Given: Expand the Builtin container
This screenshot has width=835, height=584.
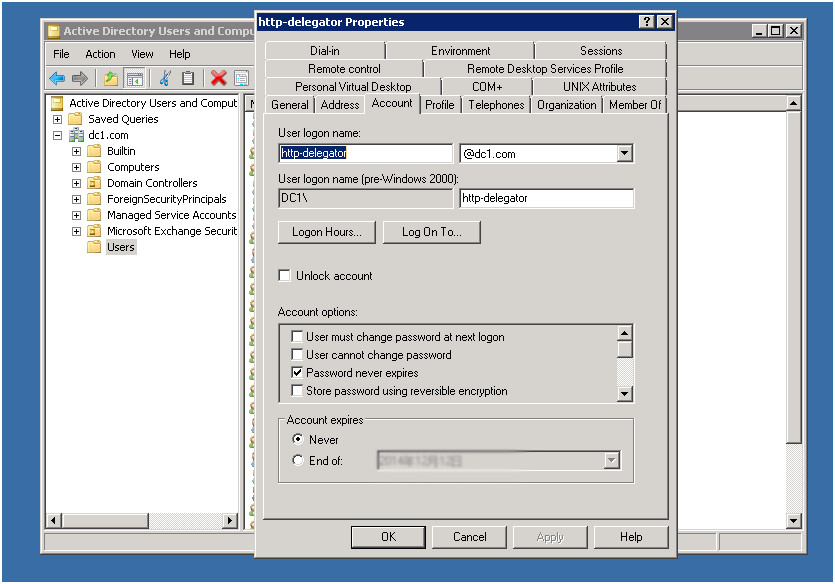Looking at the screenshot, I should point(75,151).
